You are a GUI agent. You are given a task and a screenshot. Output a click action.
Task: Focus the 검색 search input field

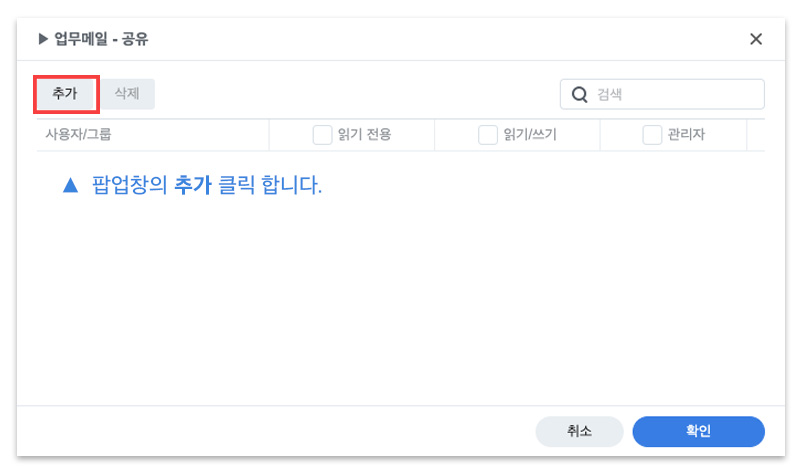click(x=662, y=94)
